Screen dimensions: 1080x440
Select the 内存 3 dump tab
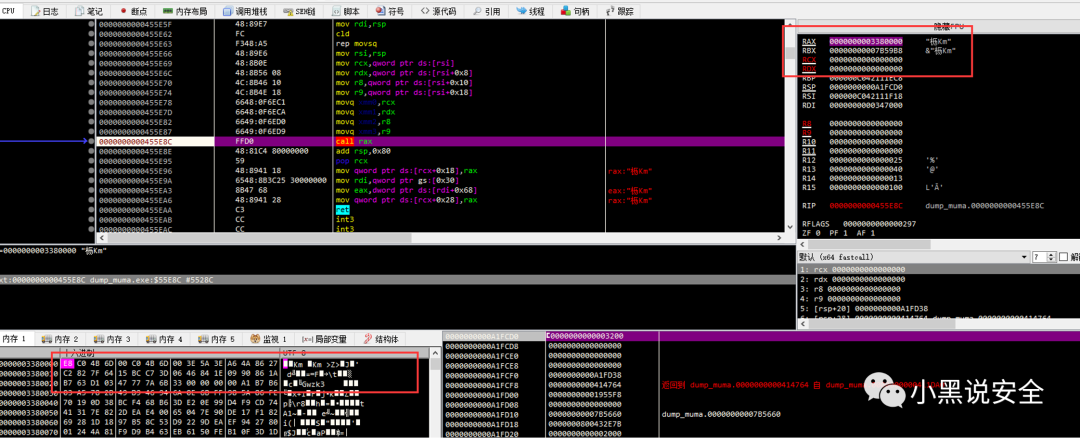(113, 339)
